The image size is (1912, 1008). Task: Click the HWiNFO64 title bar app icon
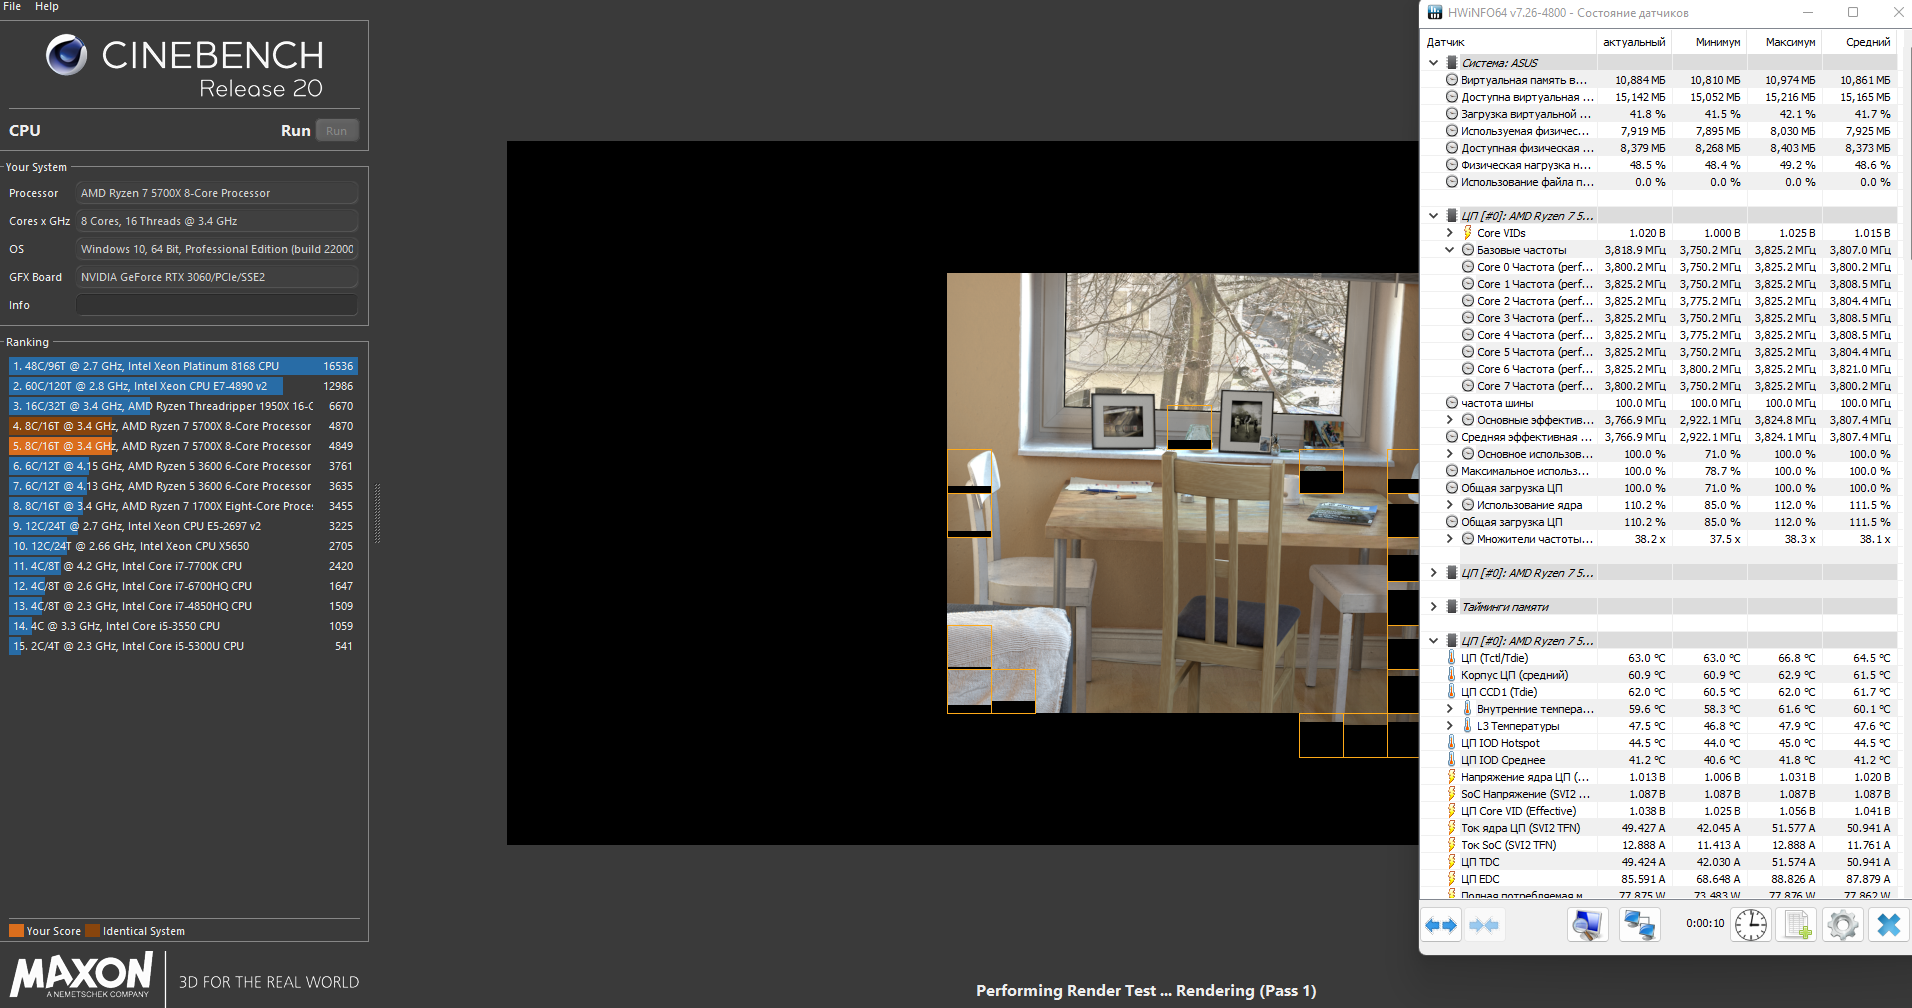pyautogui.click(x=1435, y=13)
